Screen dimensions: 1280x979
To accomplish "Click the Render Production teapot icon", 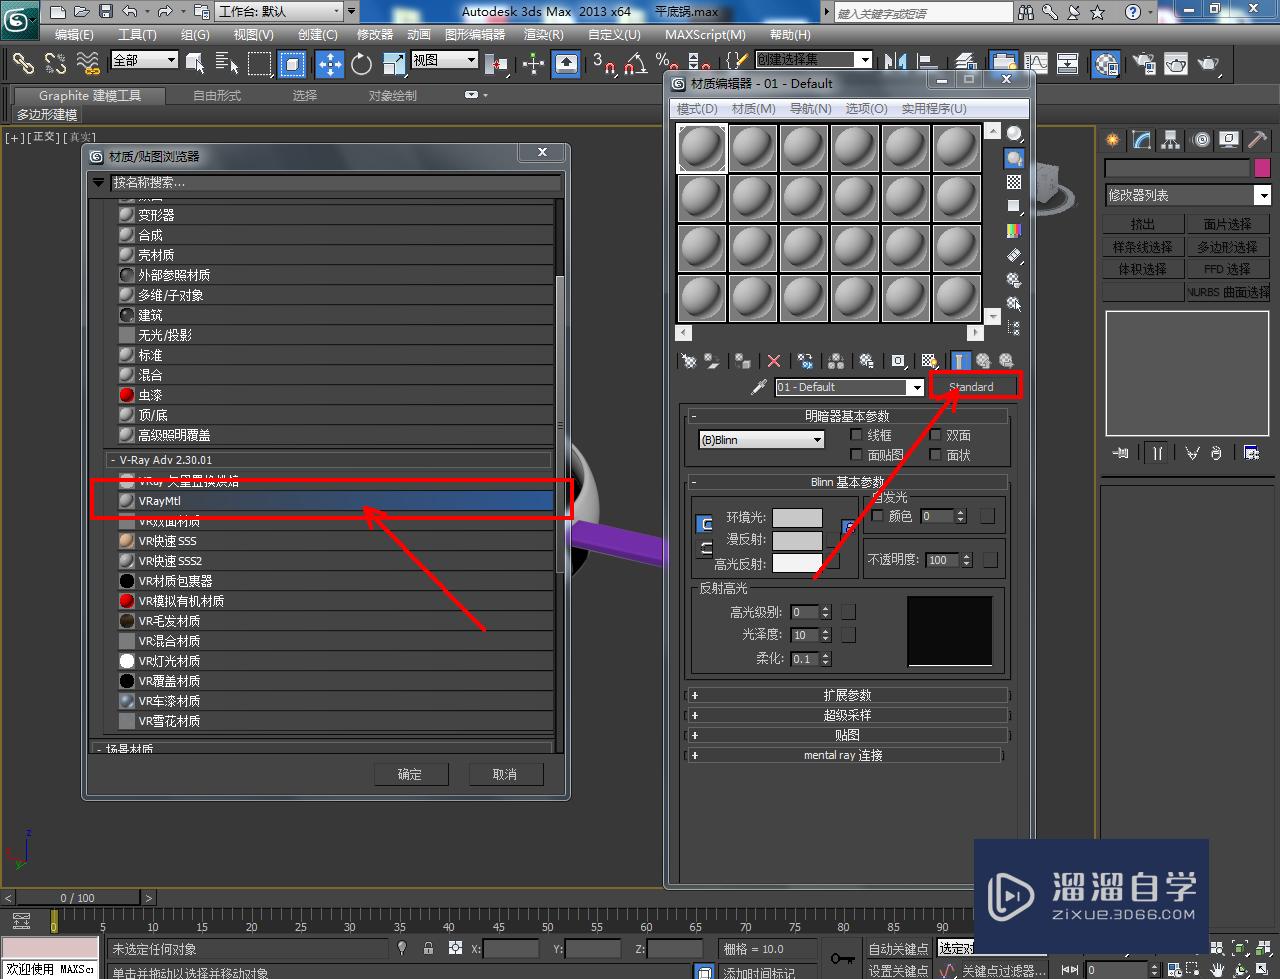I will coord(1209,64).
